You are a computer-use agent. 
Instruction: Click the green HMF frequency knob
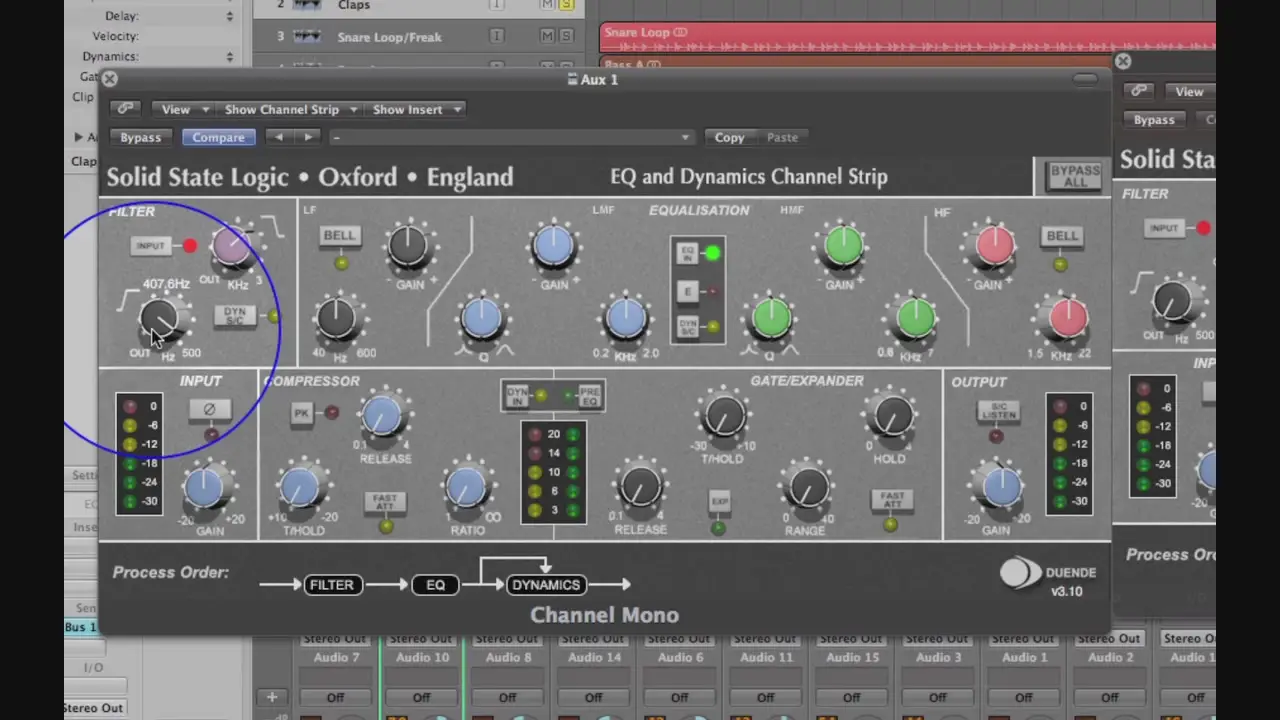(x=915, y=319)
